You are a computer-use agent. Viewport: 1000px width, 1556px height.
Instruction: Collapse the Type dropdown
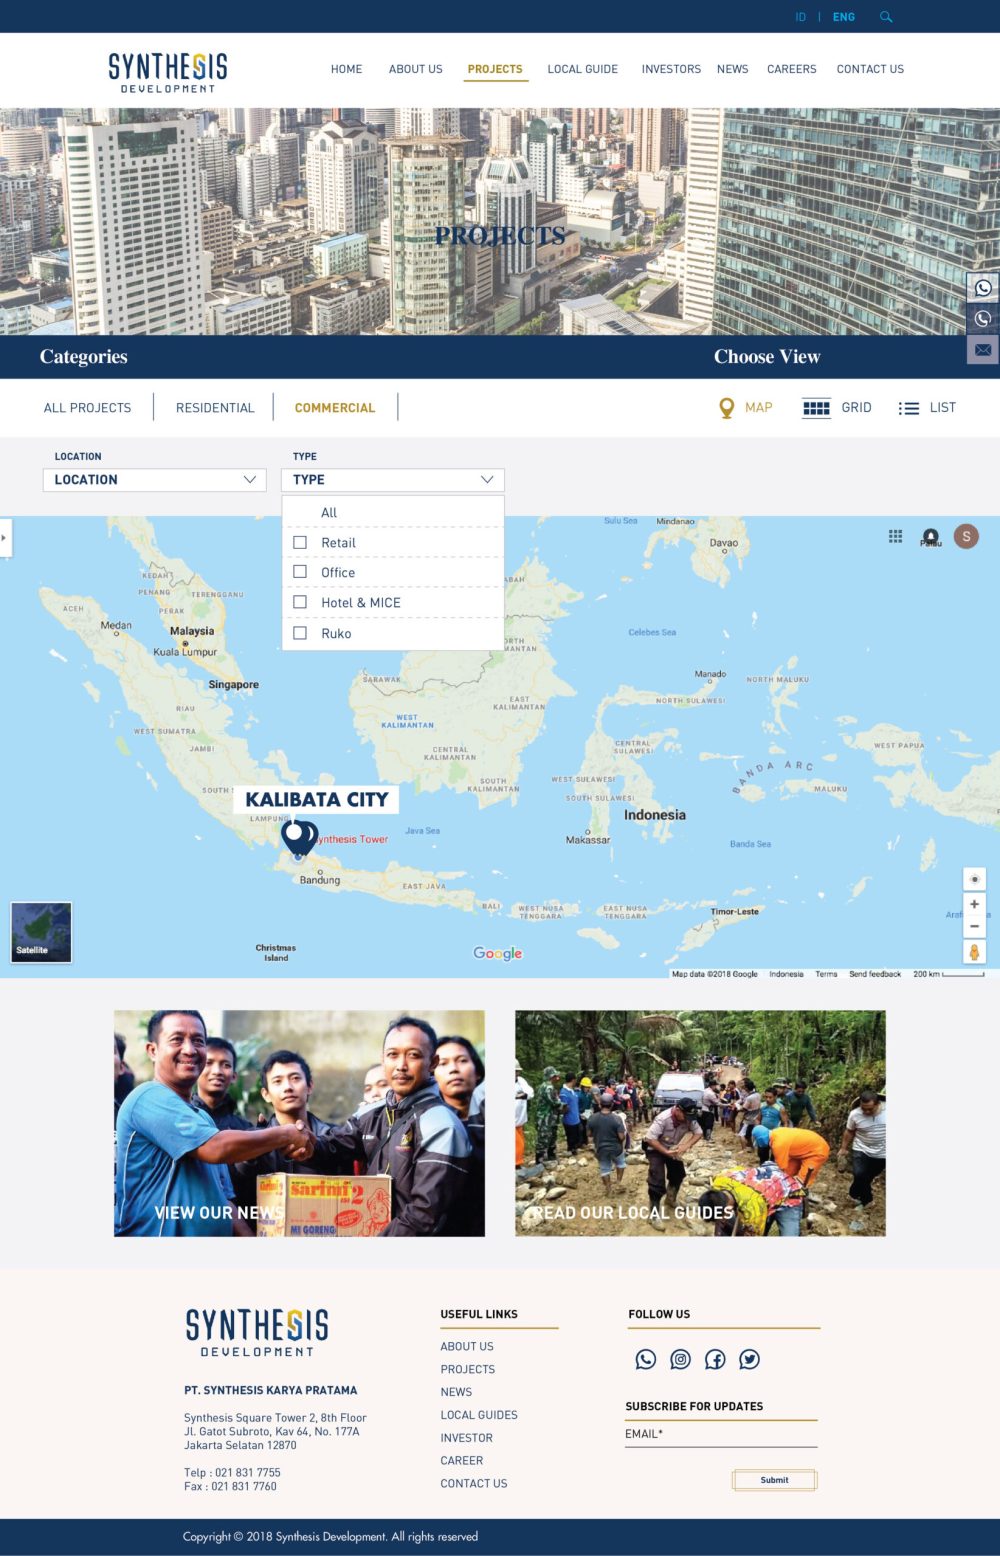coord(393,480)
